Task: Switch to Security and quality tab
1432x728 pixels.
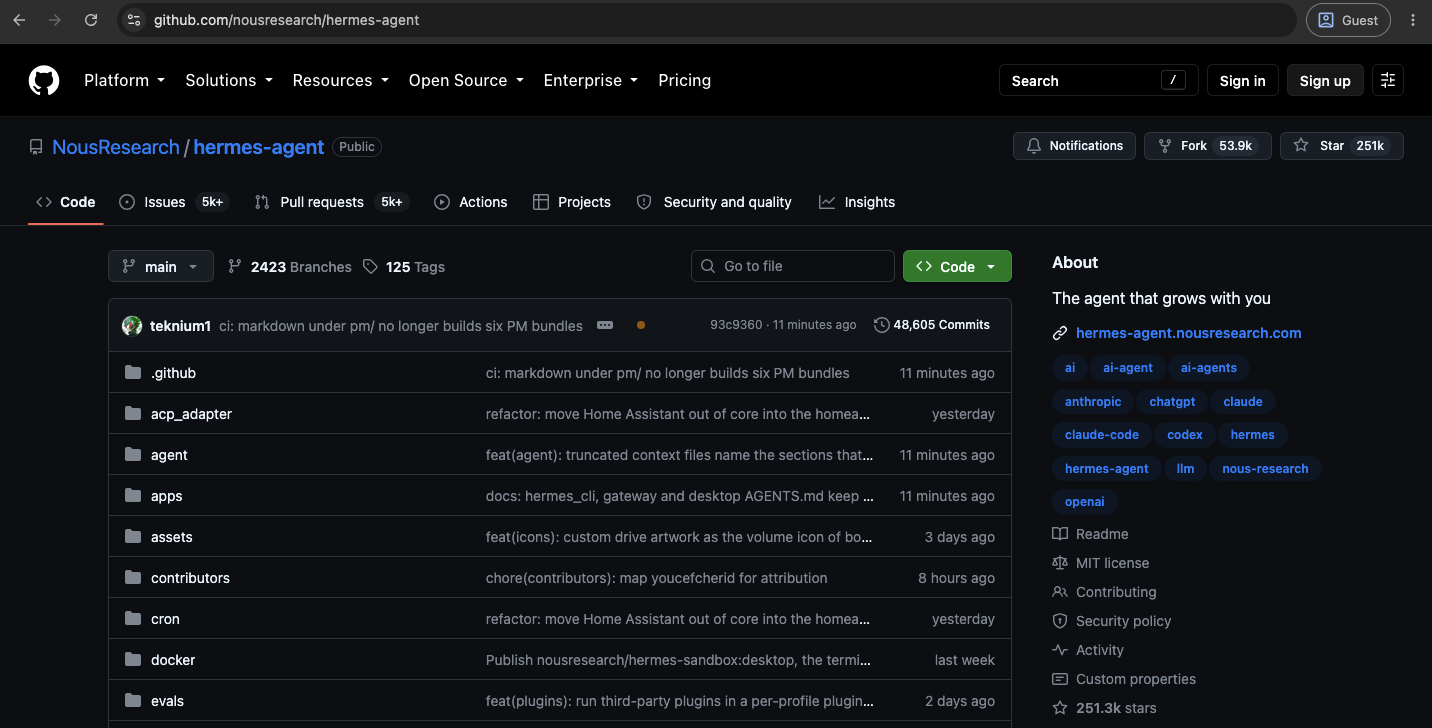Action: [714, 202]
